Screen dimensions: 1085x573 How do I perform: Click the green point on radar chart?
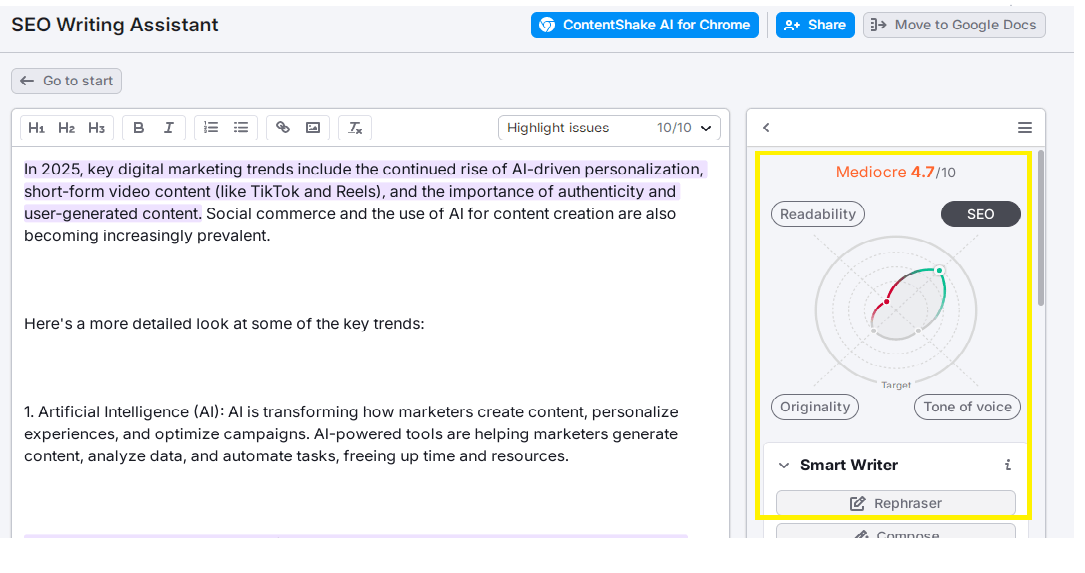pyautogui.click(x=939, y=271)
